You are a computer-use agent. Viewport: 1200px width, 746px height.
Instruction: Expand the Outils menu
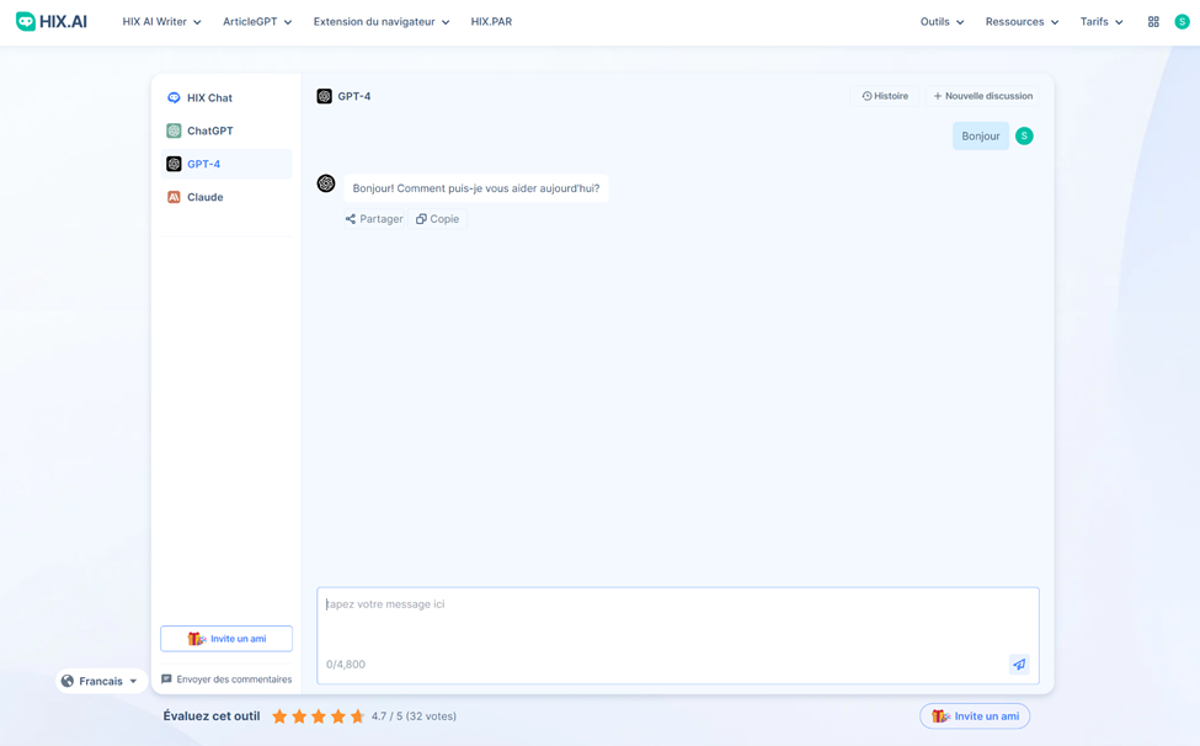(942, 22)
